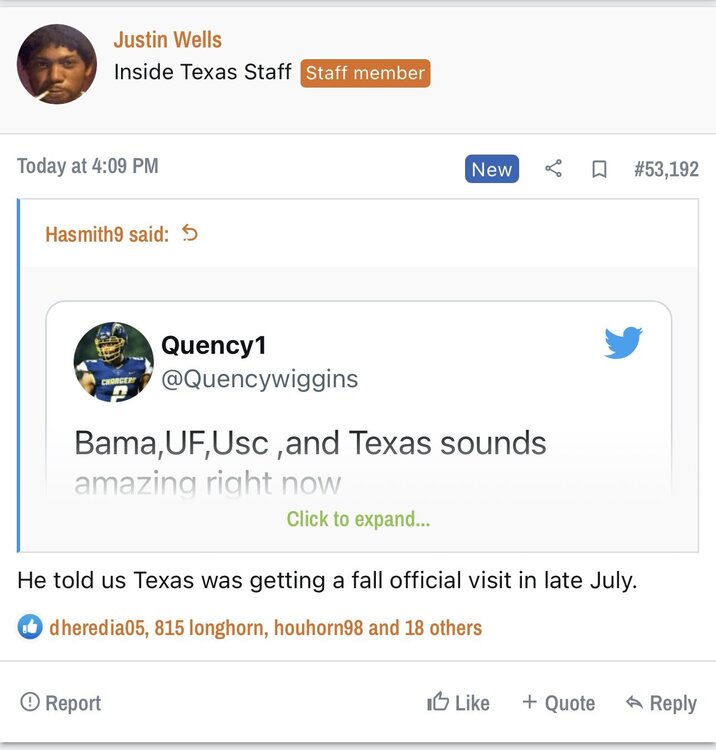
Task: Like this post
Action: coord(458,703)
